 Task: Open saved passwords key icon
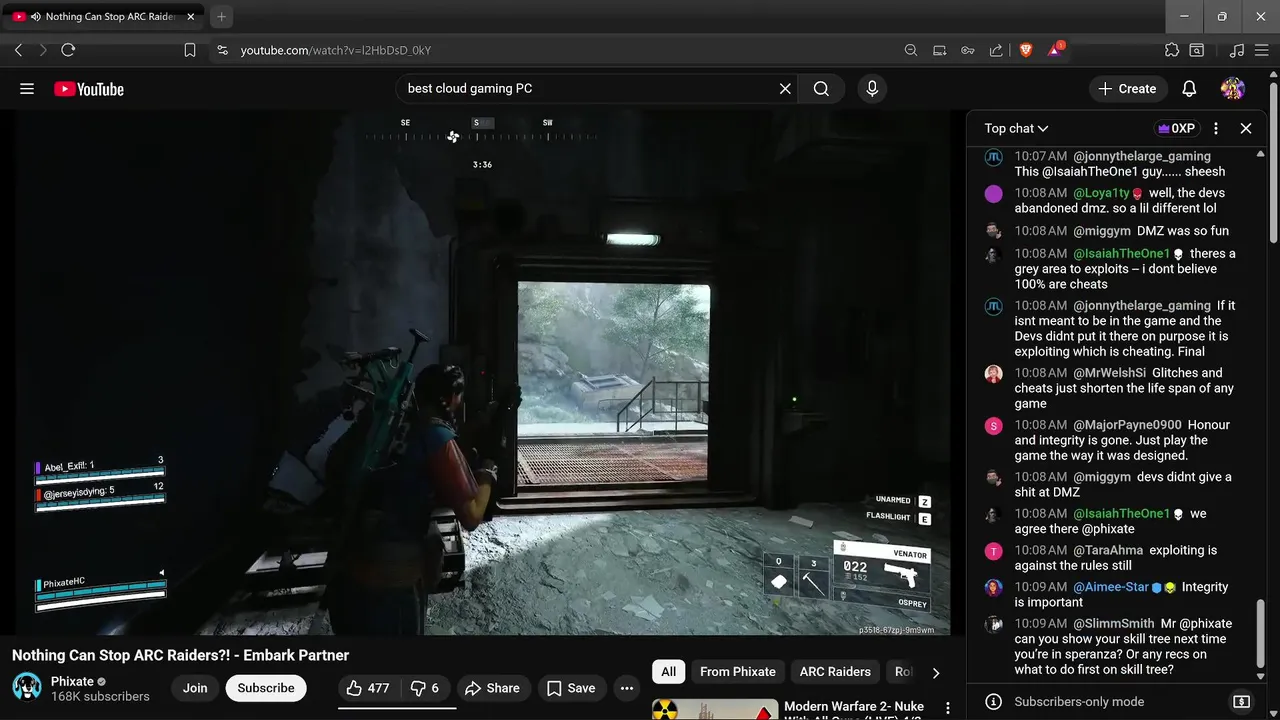coord(967,50)
